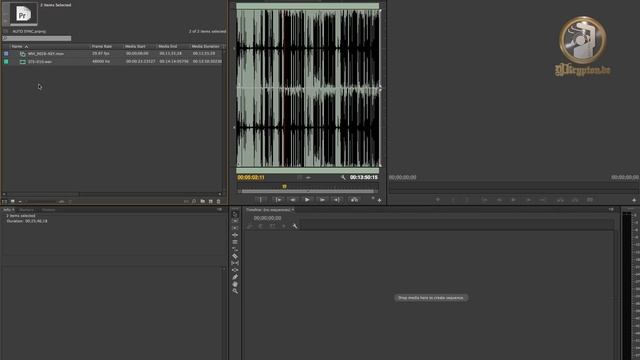Click Mark In button in Source monitor

(260, 200)
